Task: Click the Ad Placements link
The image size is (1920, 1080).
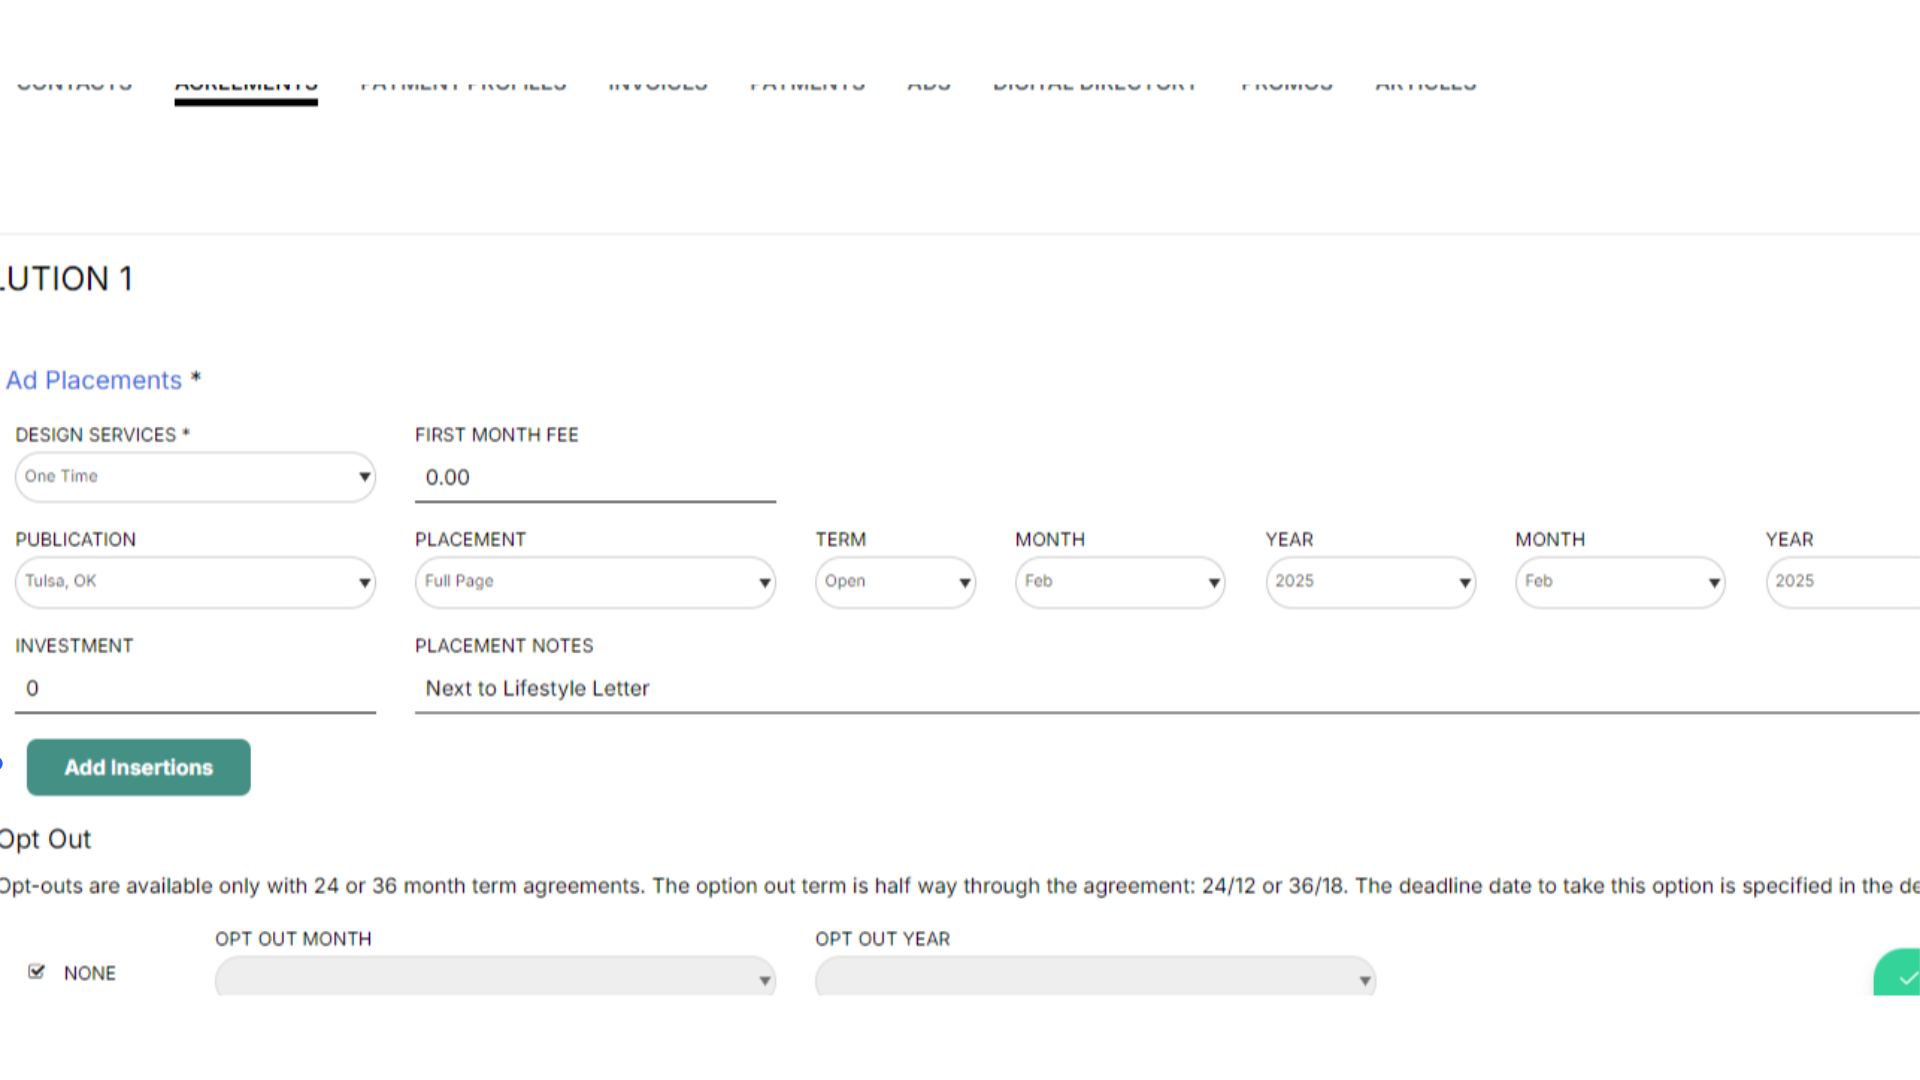Action: [x=94, y=380]
